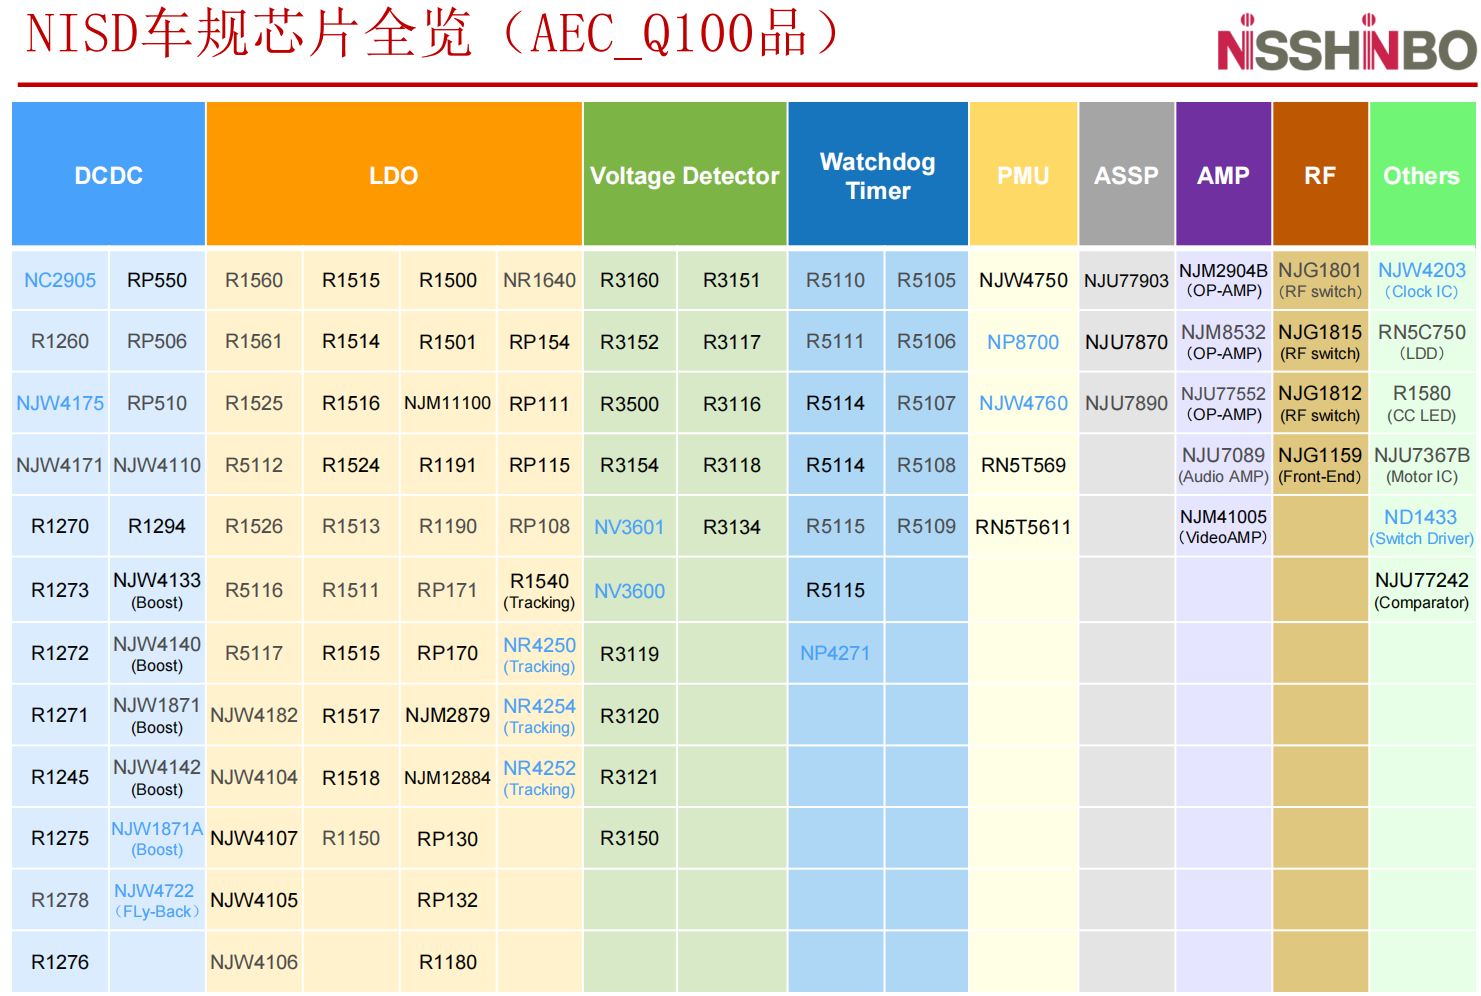Click the NV3601 cell

630,527
